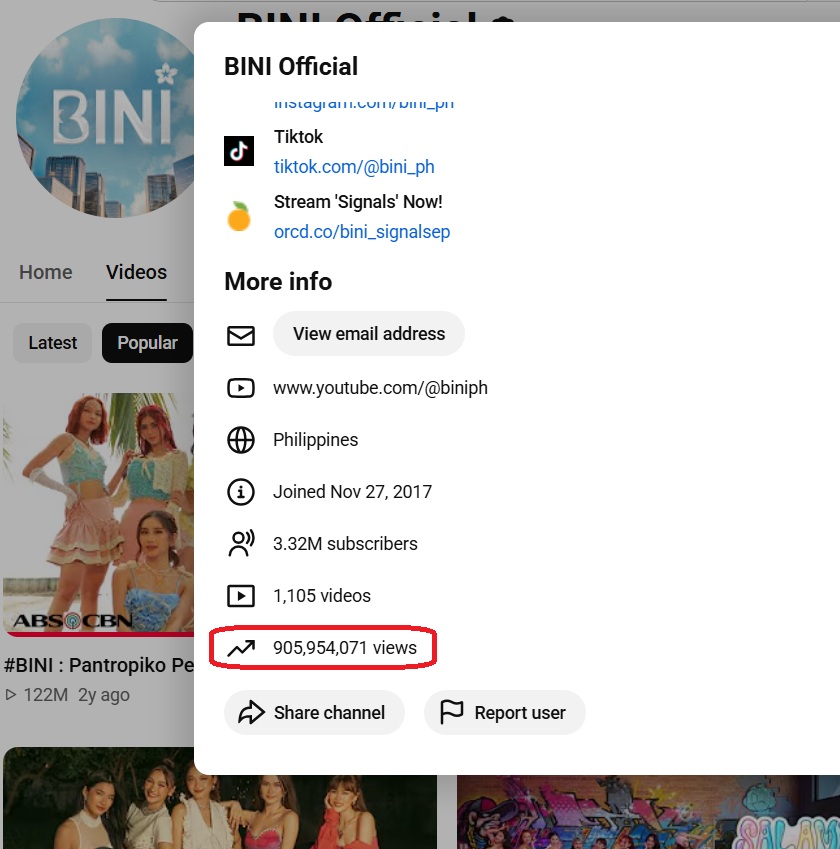This screenshot has height=849, width=840.
Task: Click the 1,105 videos text
Action: (322, 596)
